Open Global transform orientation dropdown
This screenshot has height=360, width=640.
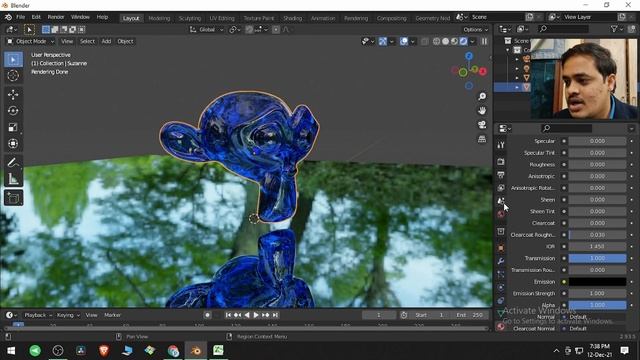[x=207, y=29]
